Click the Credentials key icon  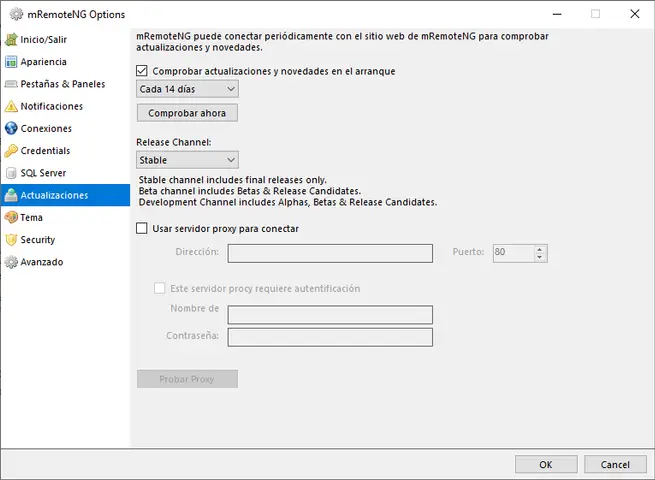11,151
